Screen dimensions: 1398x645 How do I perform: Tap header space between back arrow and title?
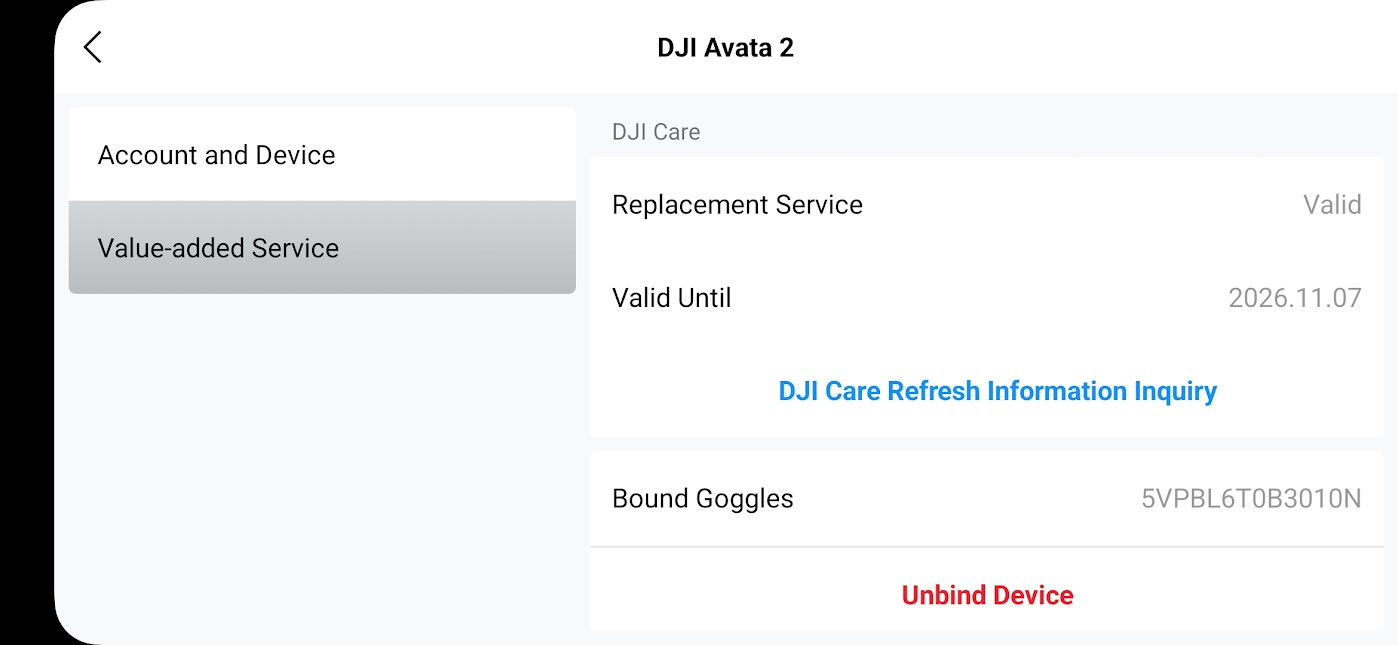[380, 48]
